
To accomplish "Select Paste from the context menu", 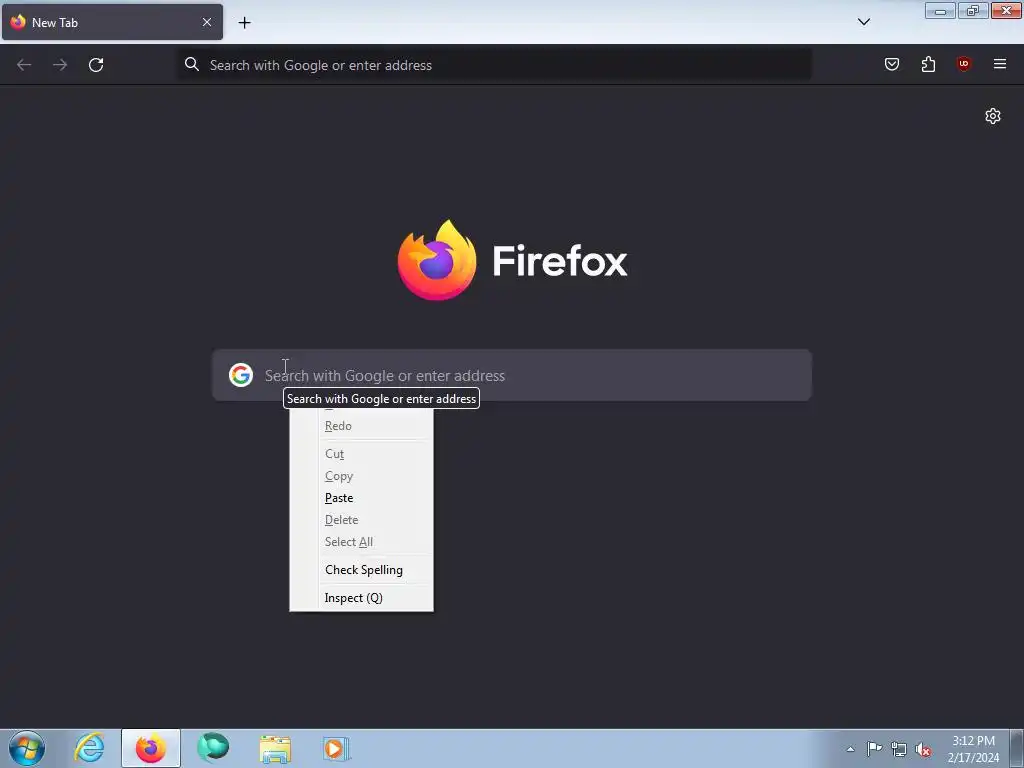I will (361, 498).
